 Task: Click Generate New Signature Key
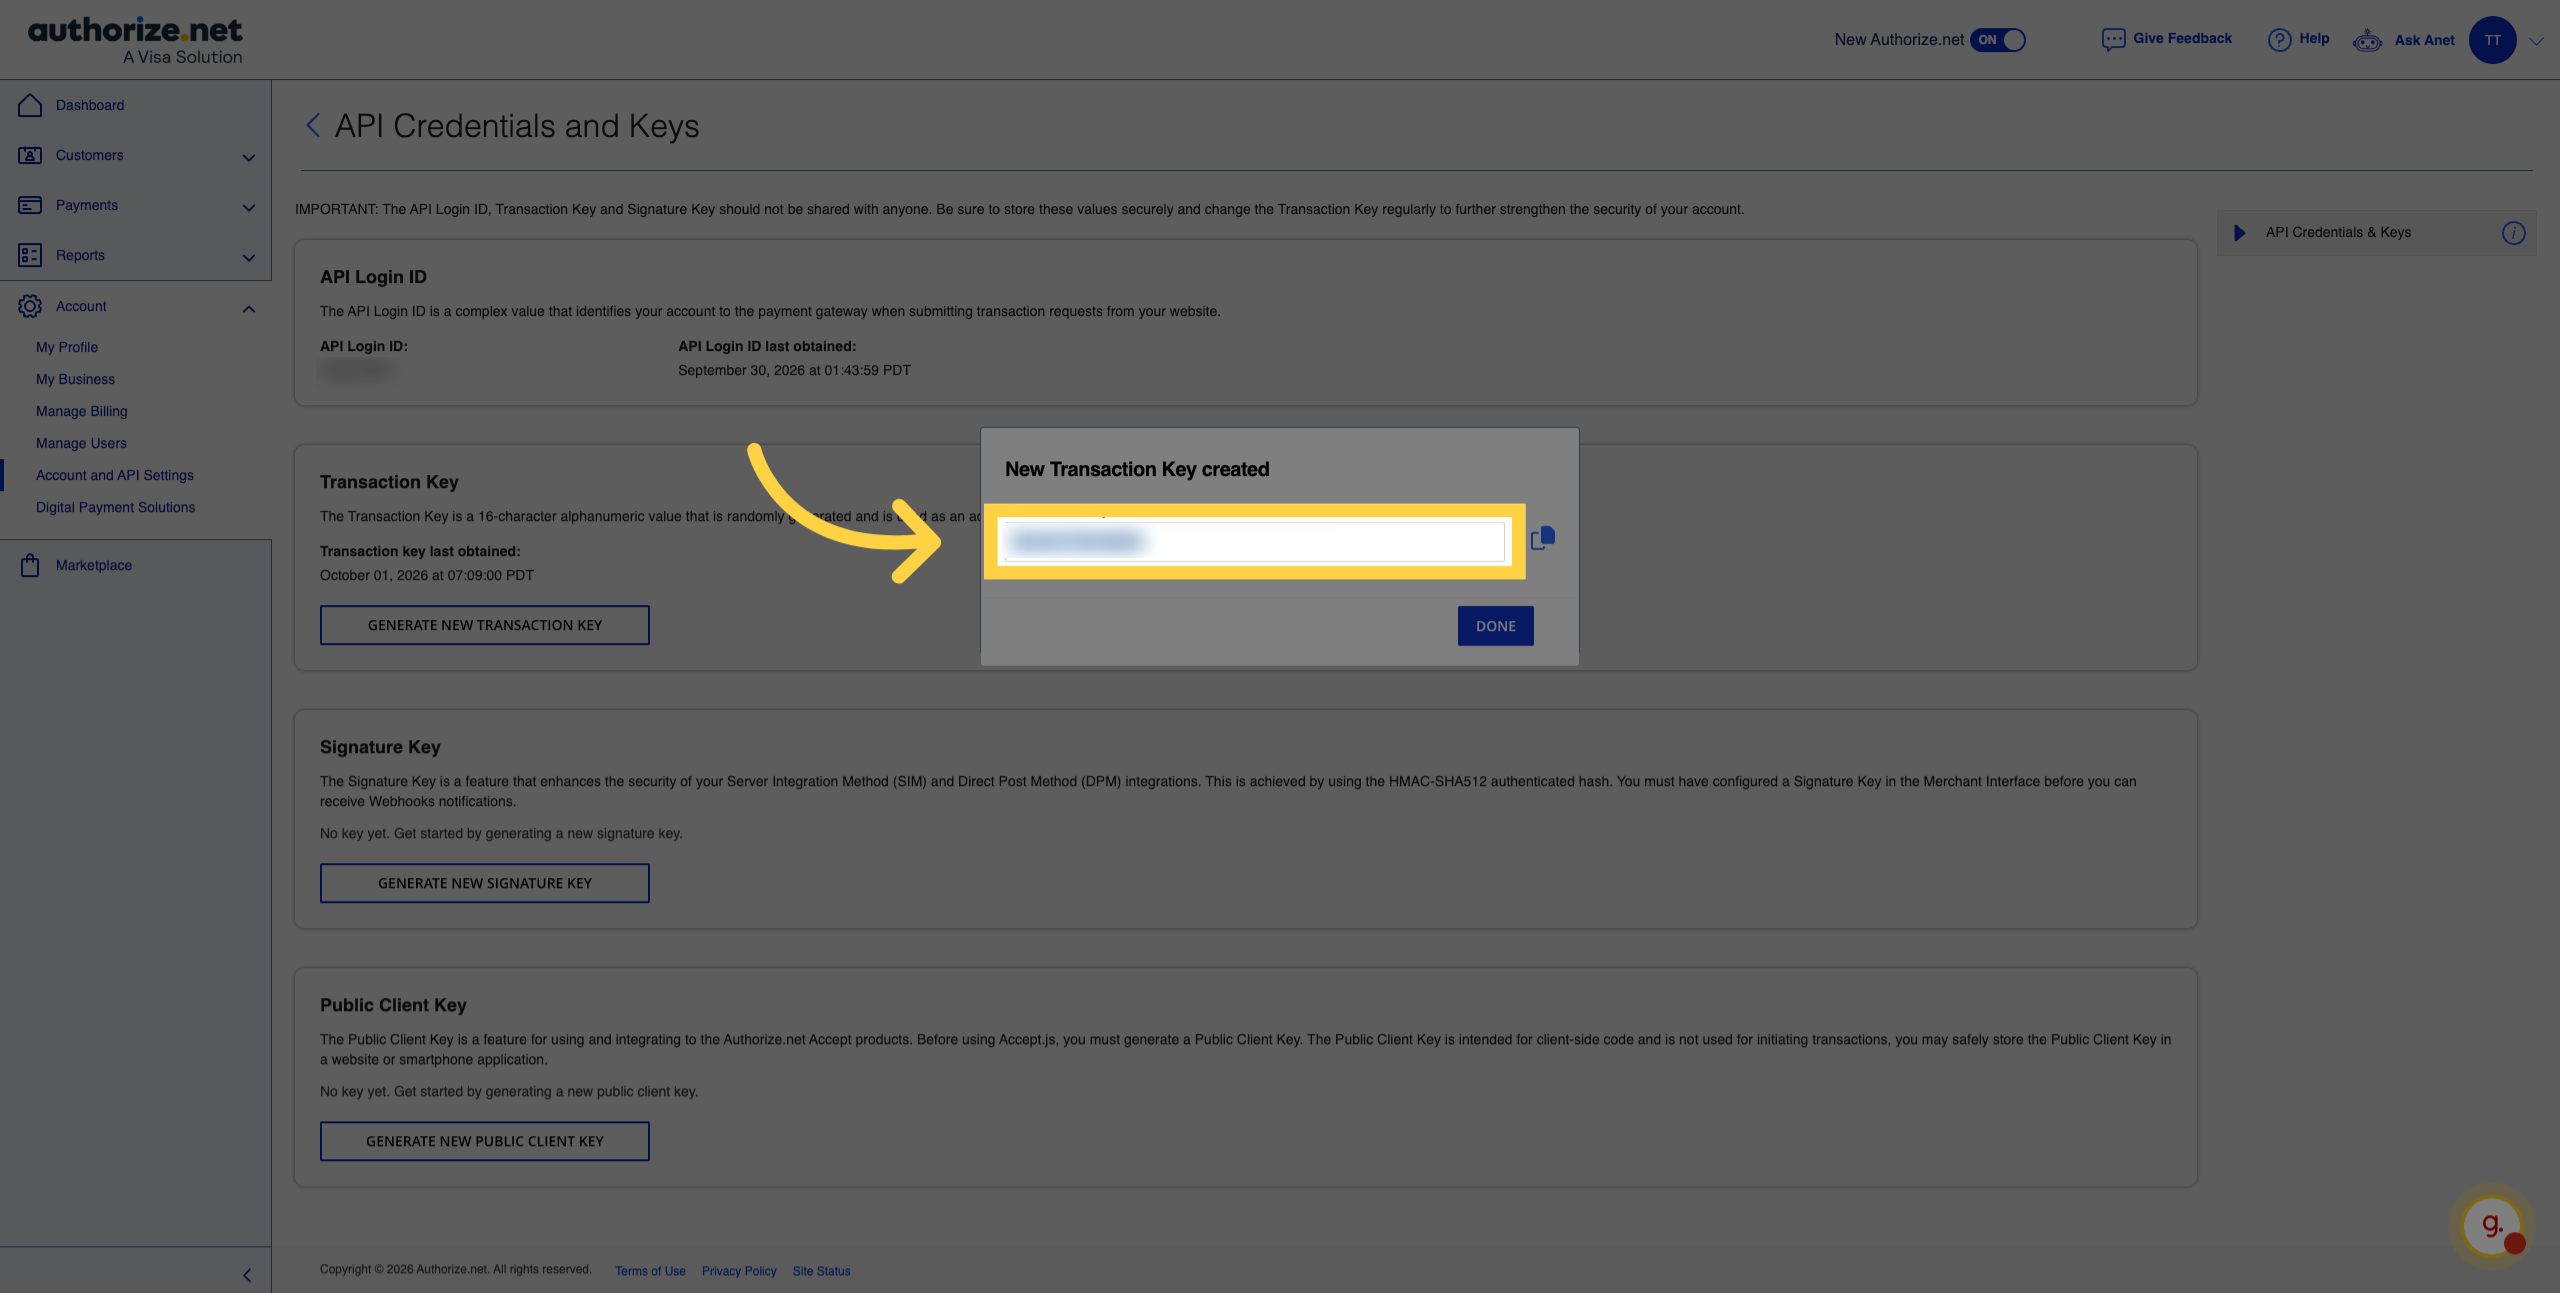485,883
